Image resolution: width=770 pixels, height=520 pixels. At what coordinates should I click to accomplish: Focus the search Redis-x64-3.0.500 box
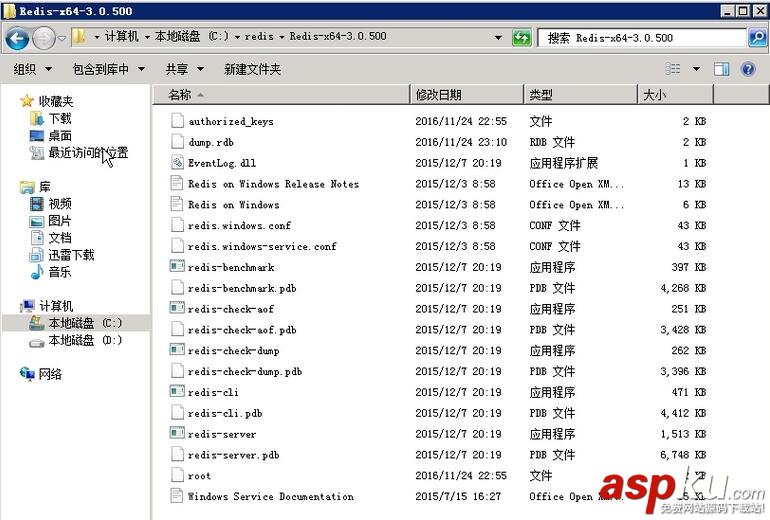point(642,37)
